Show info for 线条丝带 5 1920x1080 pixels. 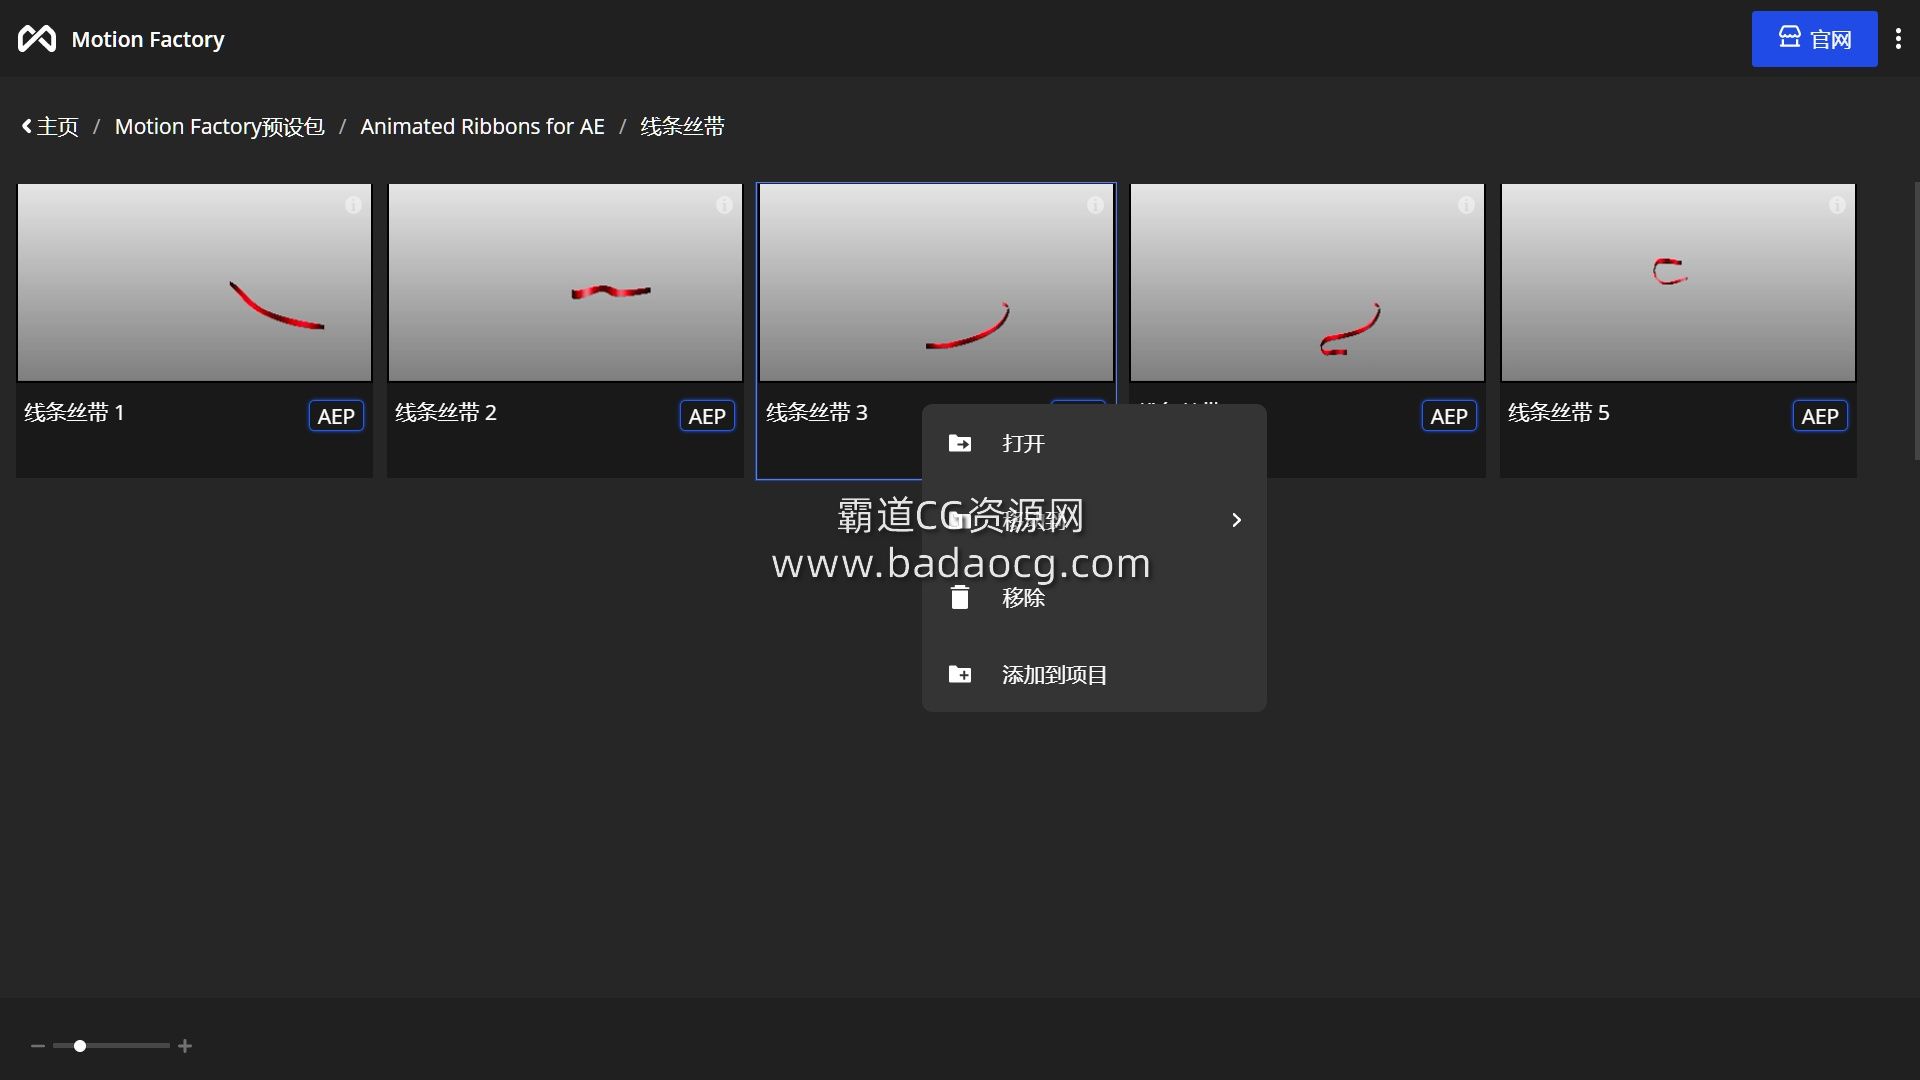1837,205
